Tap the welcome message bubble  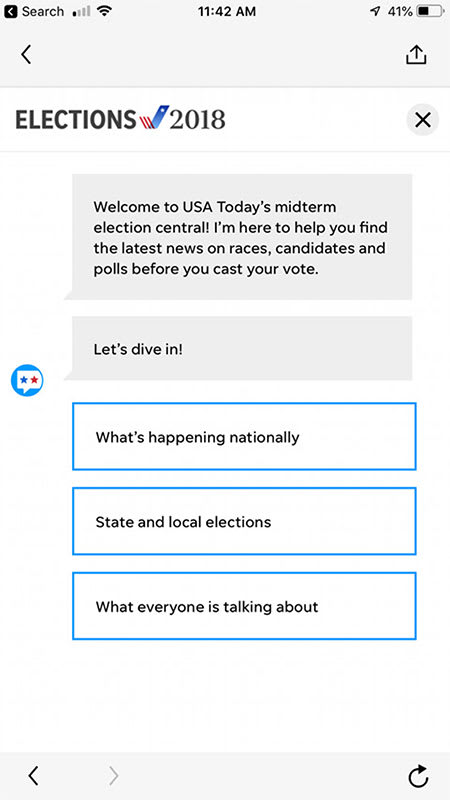tap(242, 237)
